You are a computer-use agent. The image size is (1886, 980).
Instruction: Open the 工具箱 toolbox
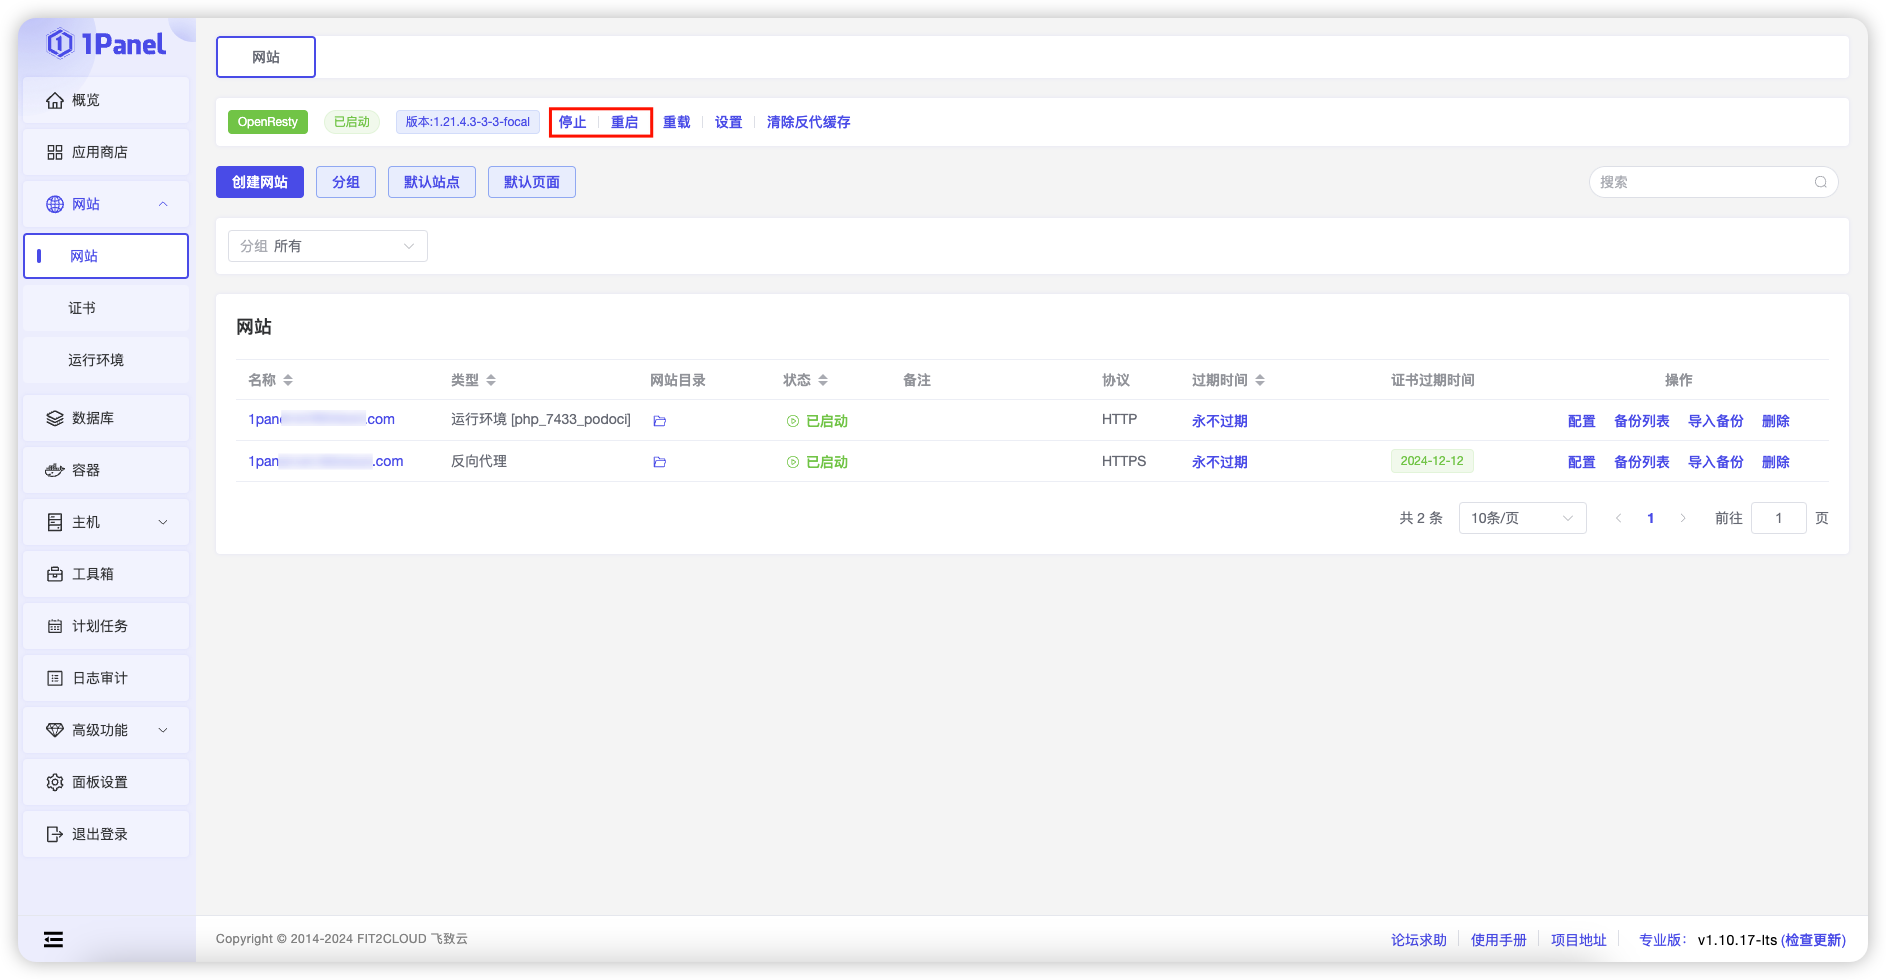pyautogui.click(x=93, y=574)
